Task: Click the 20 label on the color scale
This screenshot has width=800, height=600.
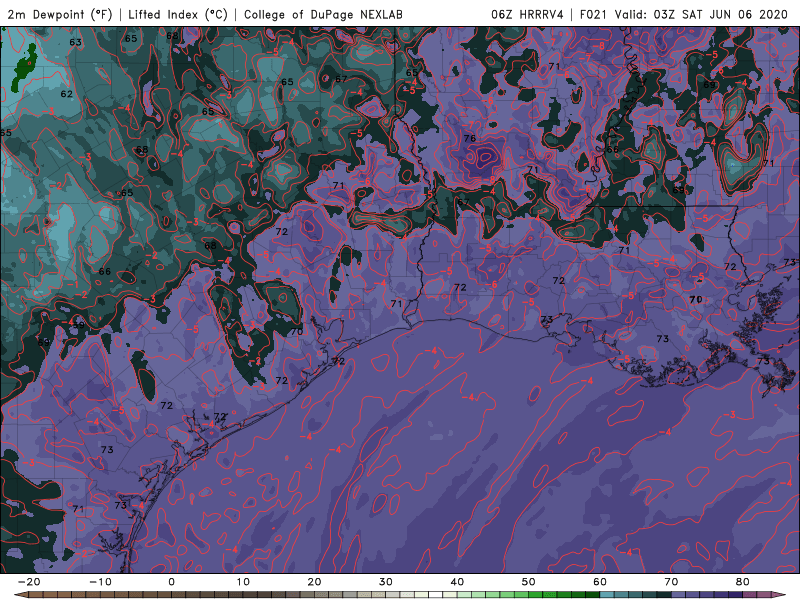Action: coord(314,582)
